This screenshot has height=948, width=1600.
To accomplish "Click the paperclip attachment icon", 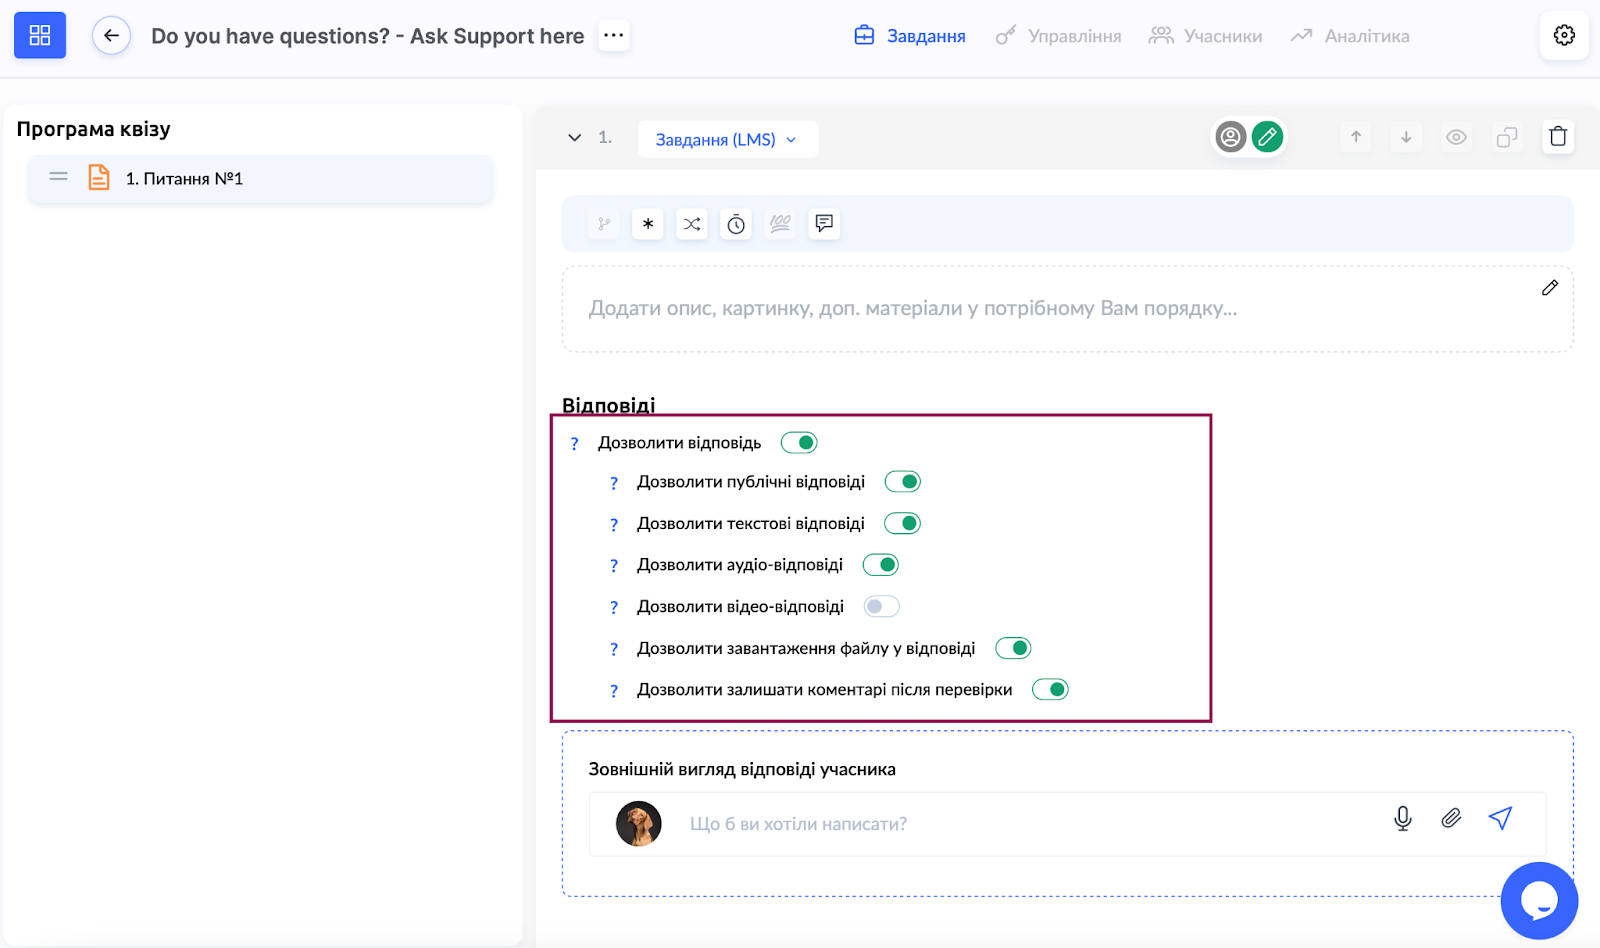I will 1451,819.
